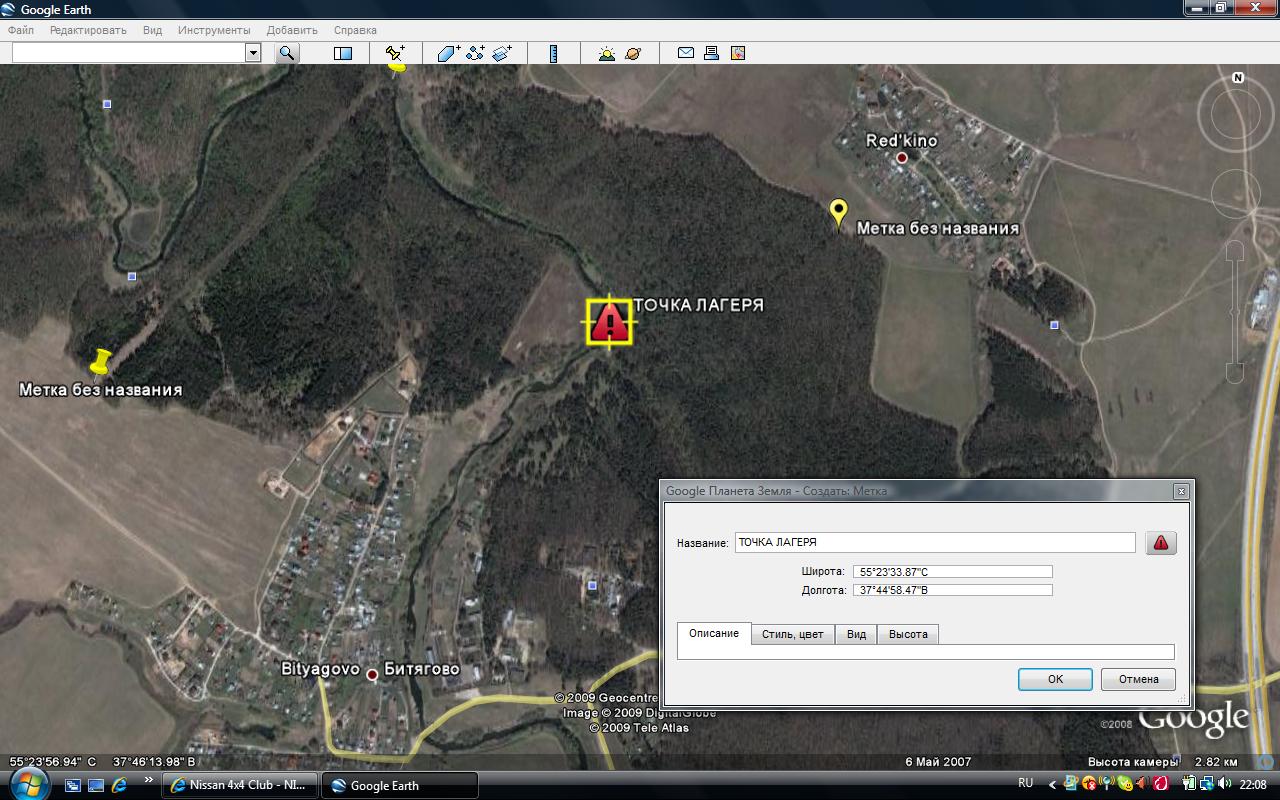Open the Файл menu
Image resolution: width=1280 pixels, height=800 pixels.
tap(20, 30)
